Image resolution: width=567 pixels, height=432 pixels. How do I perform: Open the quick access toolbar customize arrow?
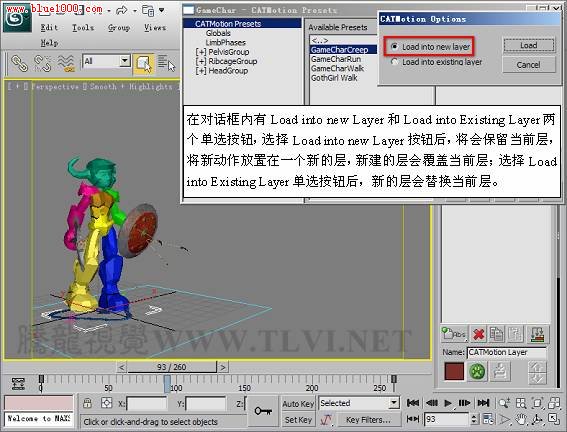[162, 10]
